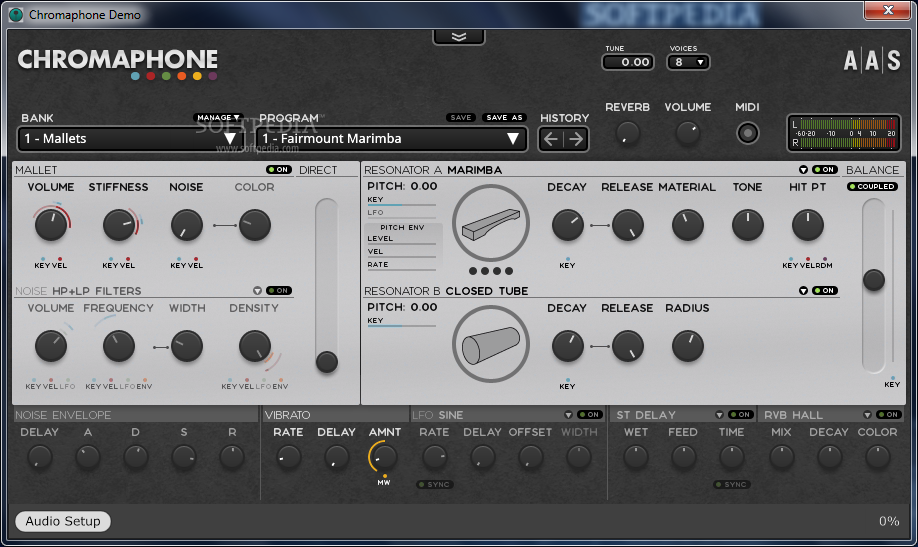Open the Voices dropdown
The height and width of the screenshot is (547, 918).
pos(688,62)
